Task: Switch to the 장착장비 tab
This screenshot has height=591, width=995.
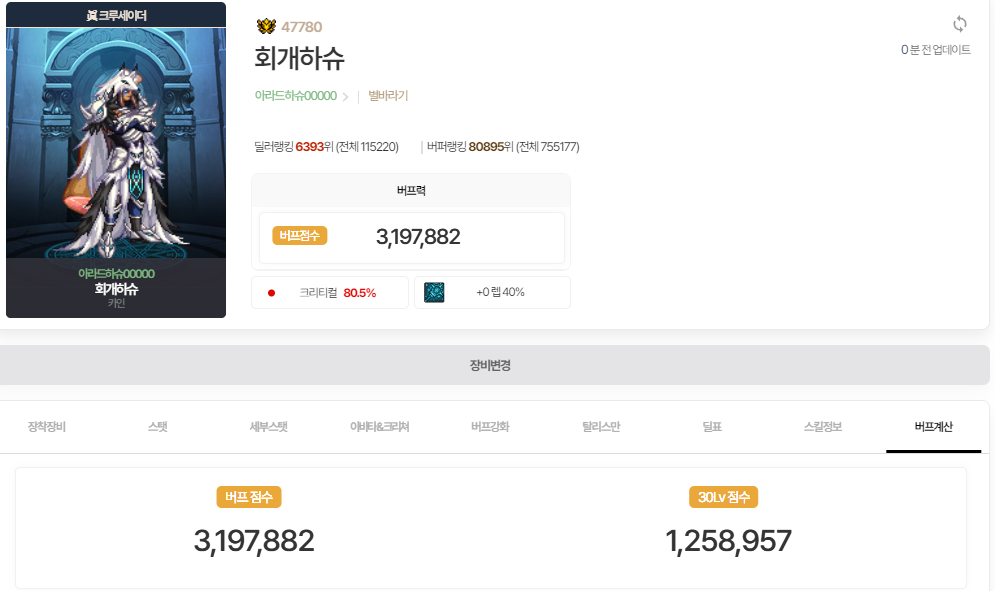Action: (x=46, y=427)
